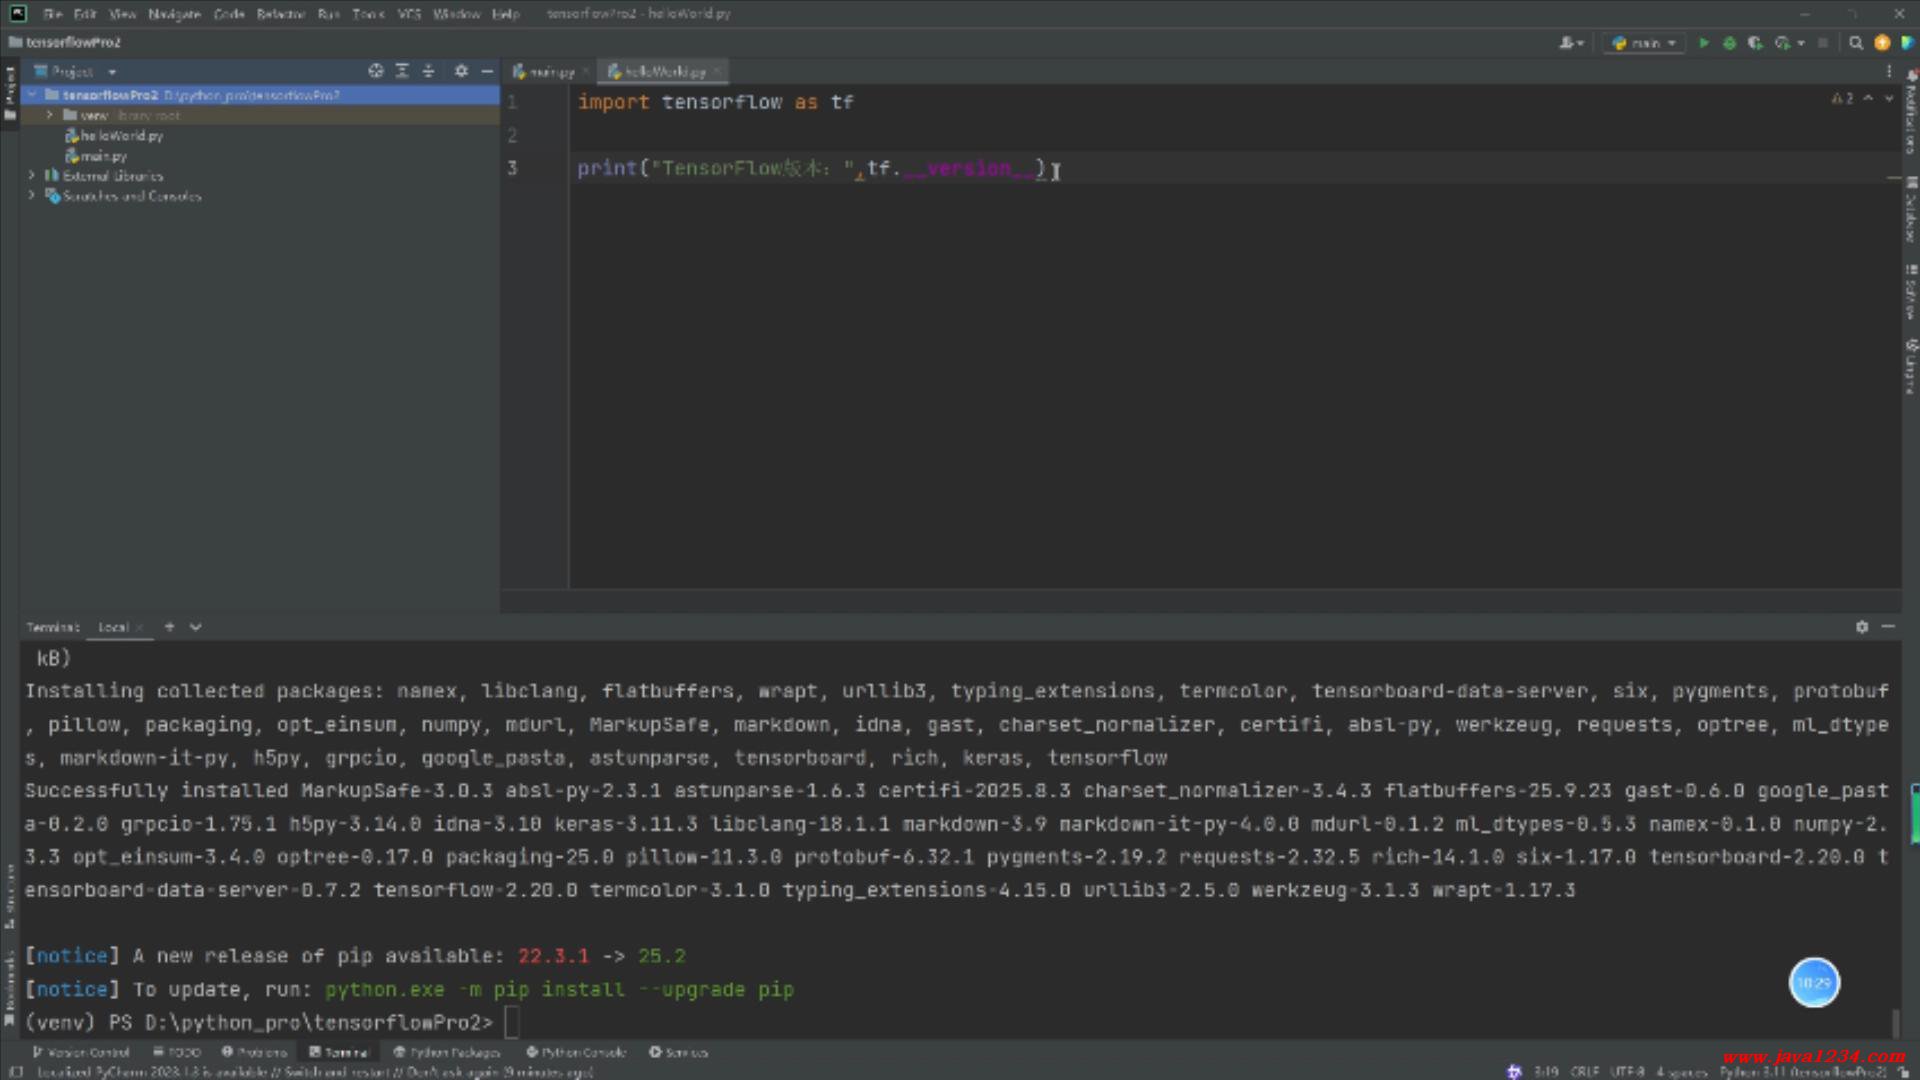
Task: Toggle the Python Console tool window
Action: tap(577, 1052)
